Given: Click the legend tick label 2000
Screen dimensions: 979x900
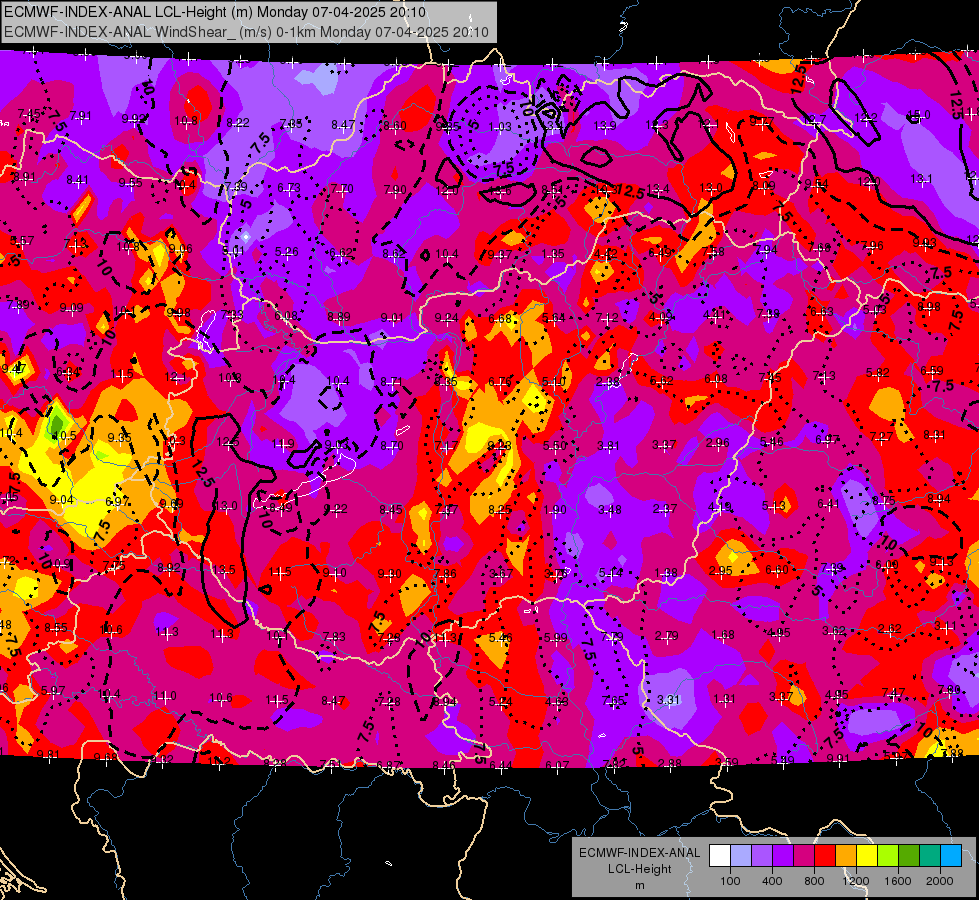Looking at the screenshot, I should coord(940,881).
